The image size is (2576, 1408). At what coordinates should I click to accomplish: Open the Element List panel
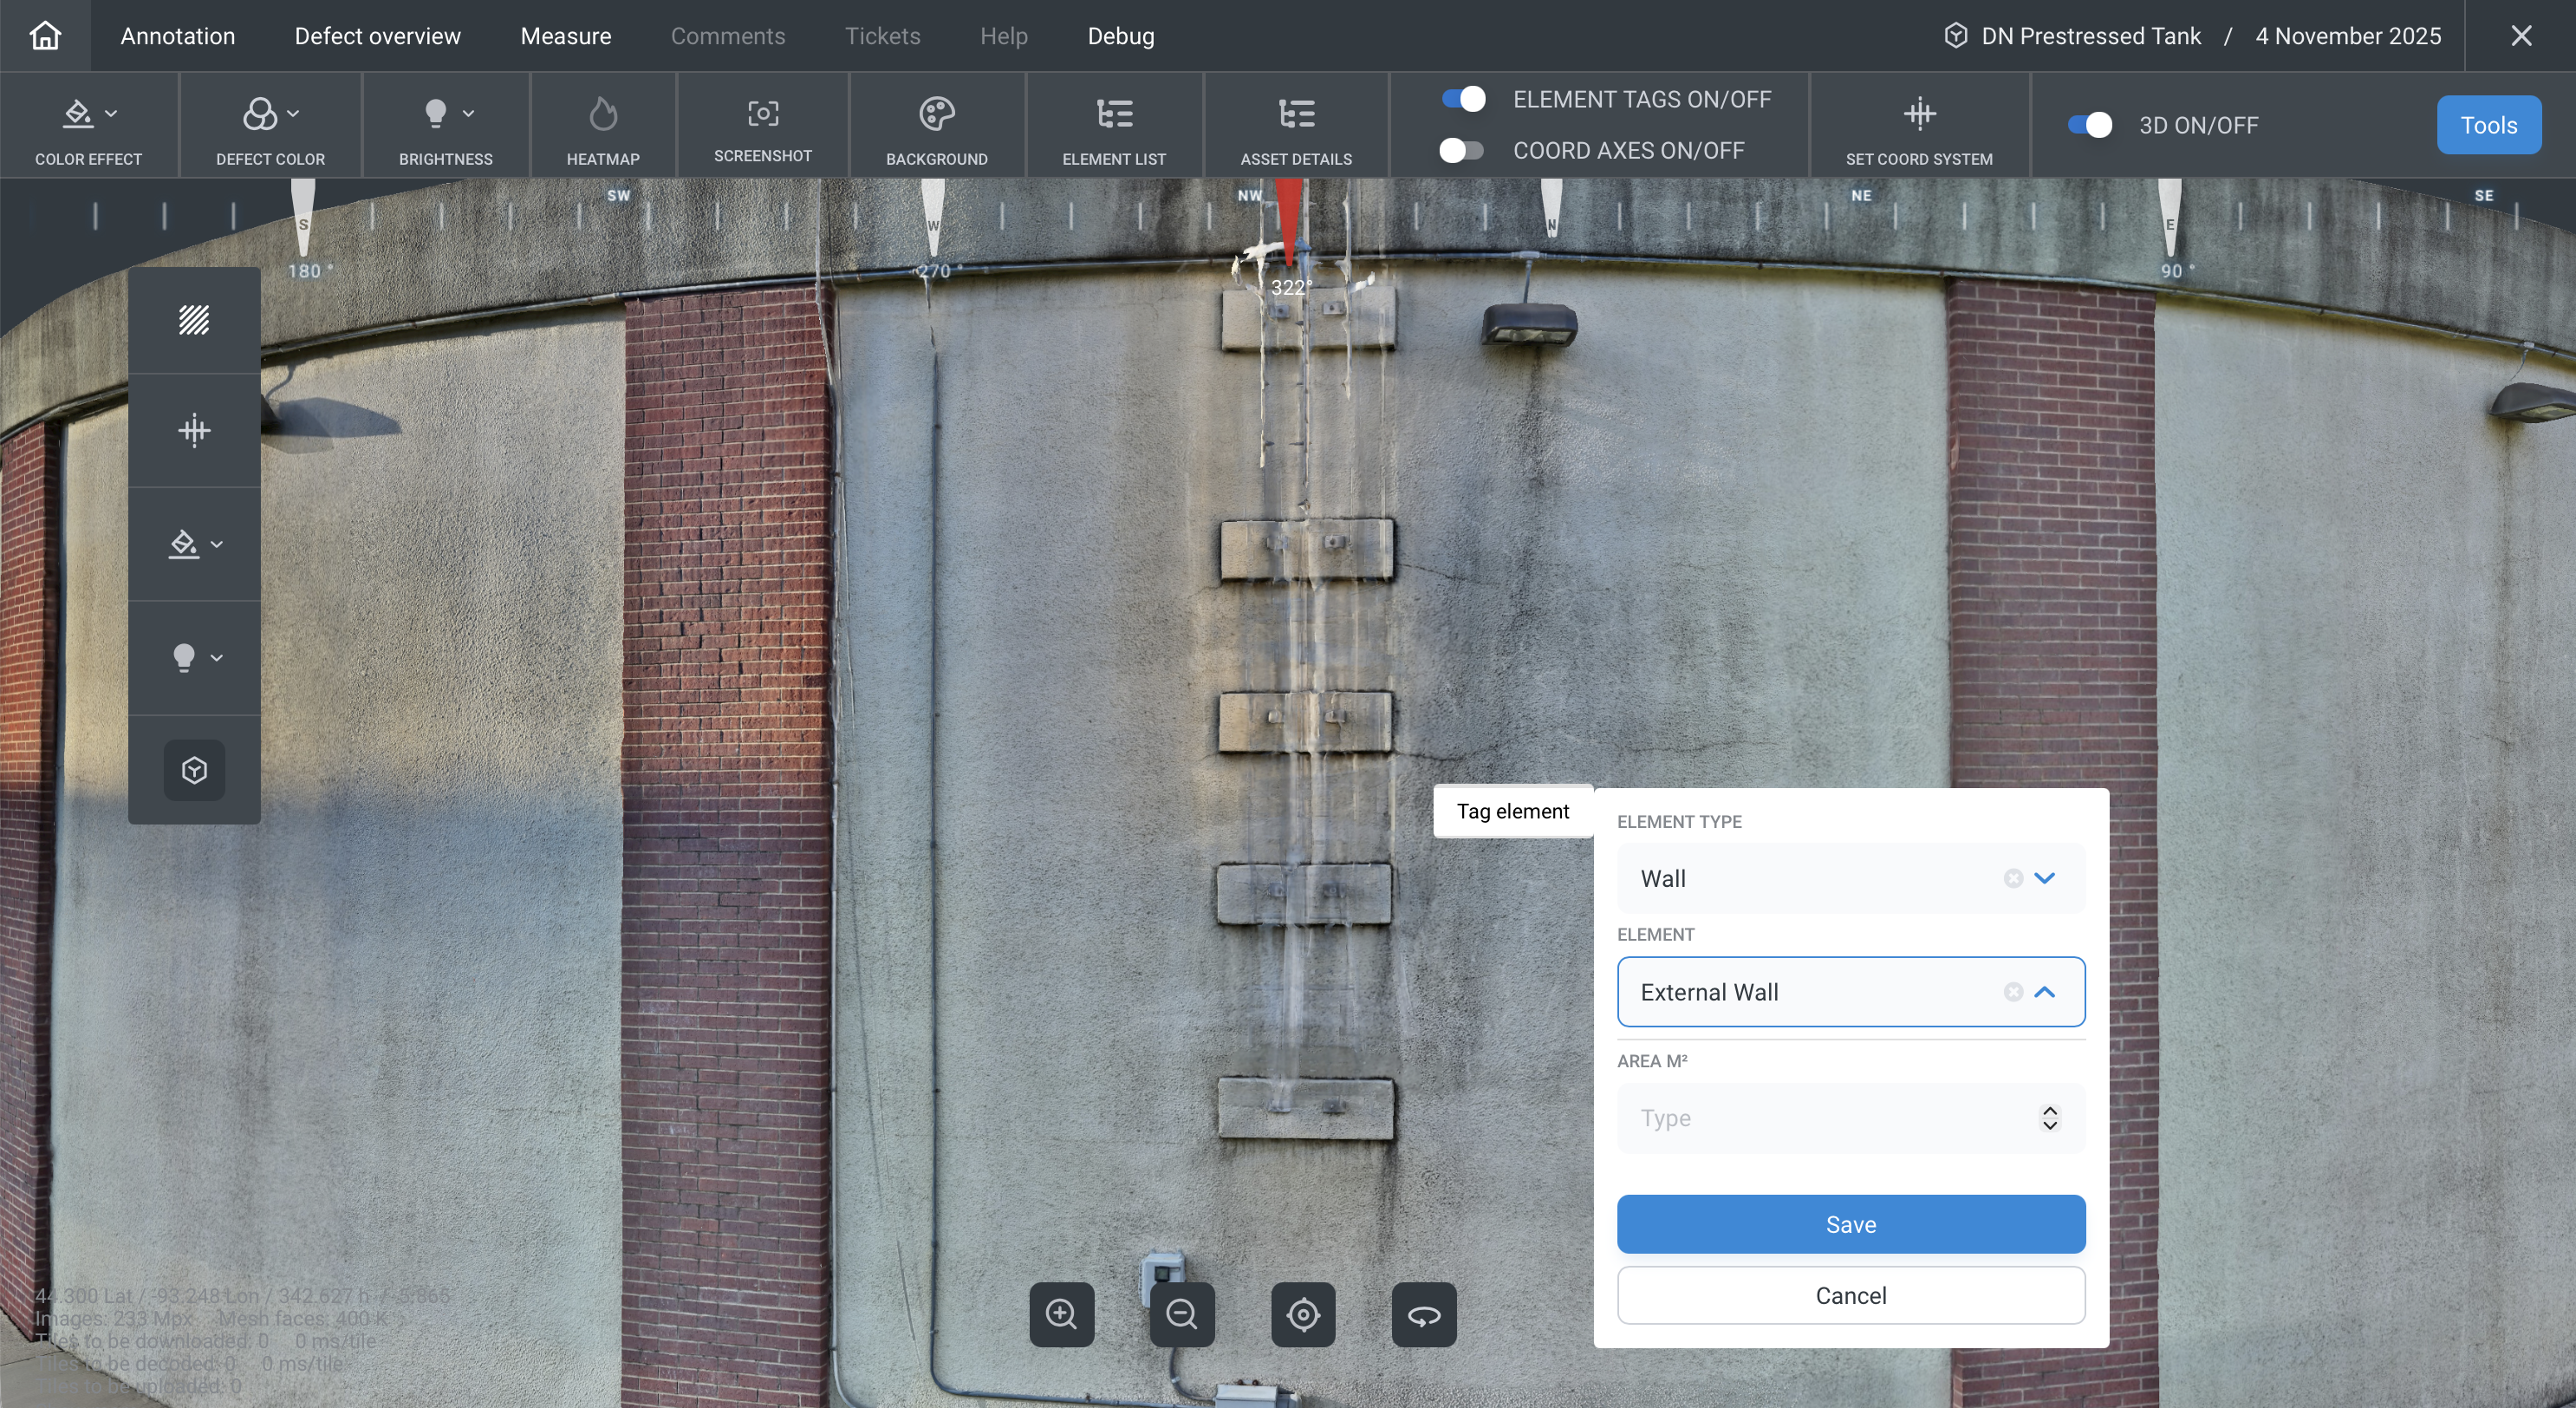pyautogui.click(x=1113, y=126)
